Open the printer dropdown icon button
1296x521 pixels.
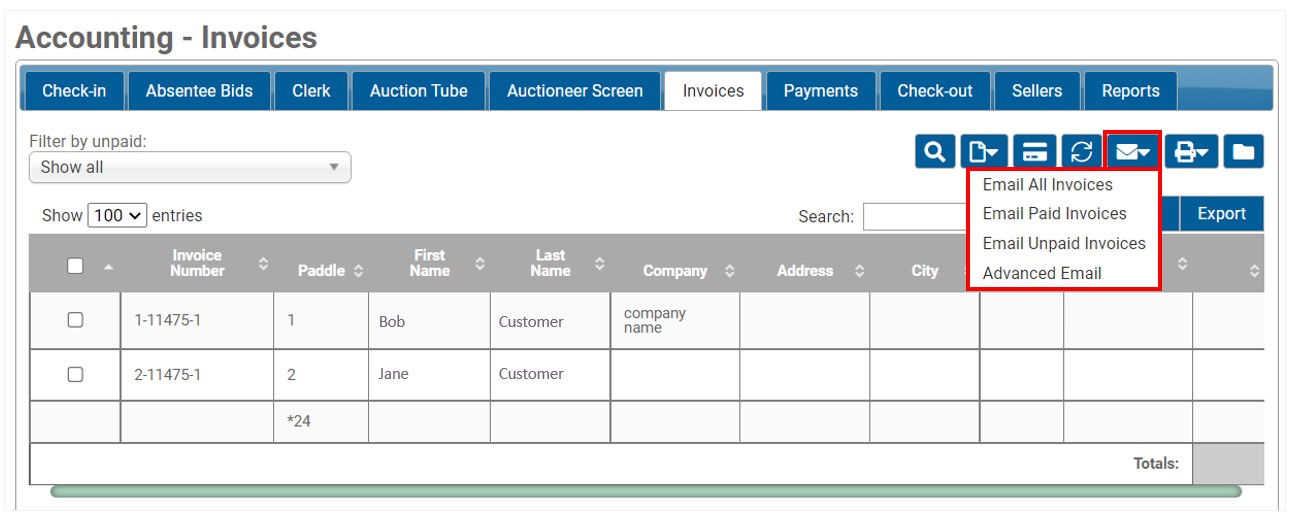pyautogui.click(x=1191, y=151)
